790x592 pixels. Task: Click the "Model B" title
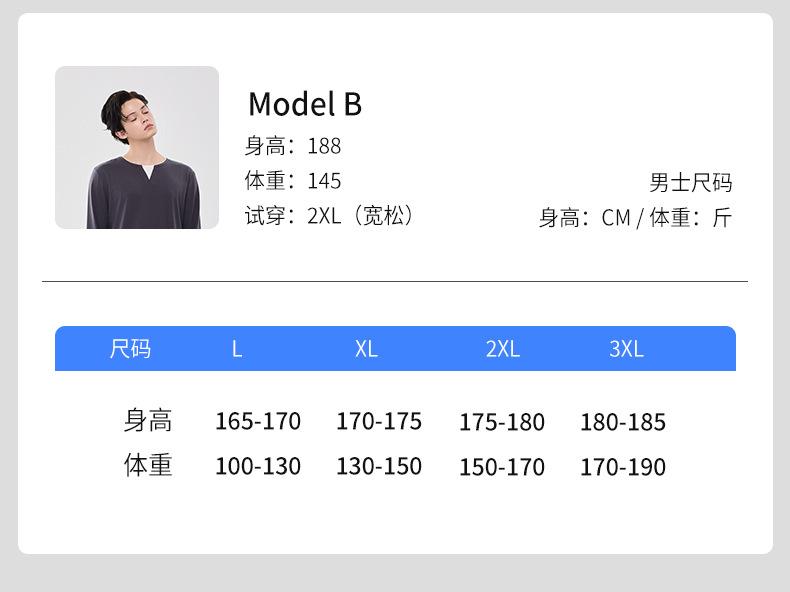(x=304, y=104)
